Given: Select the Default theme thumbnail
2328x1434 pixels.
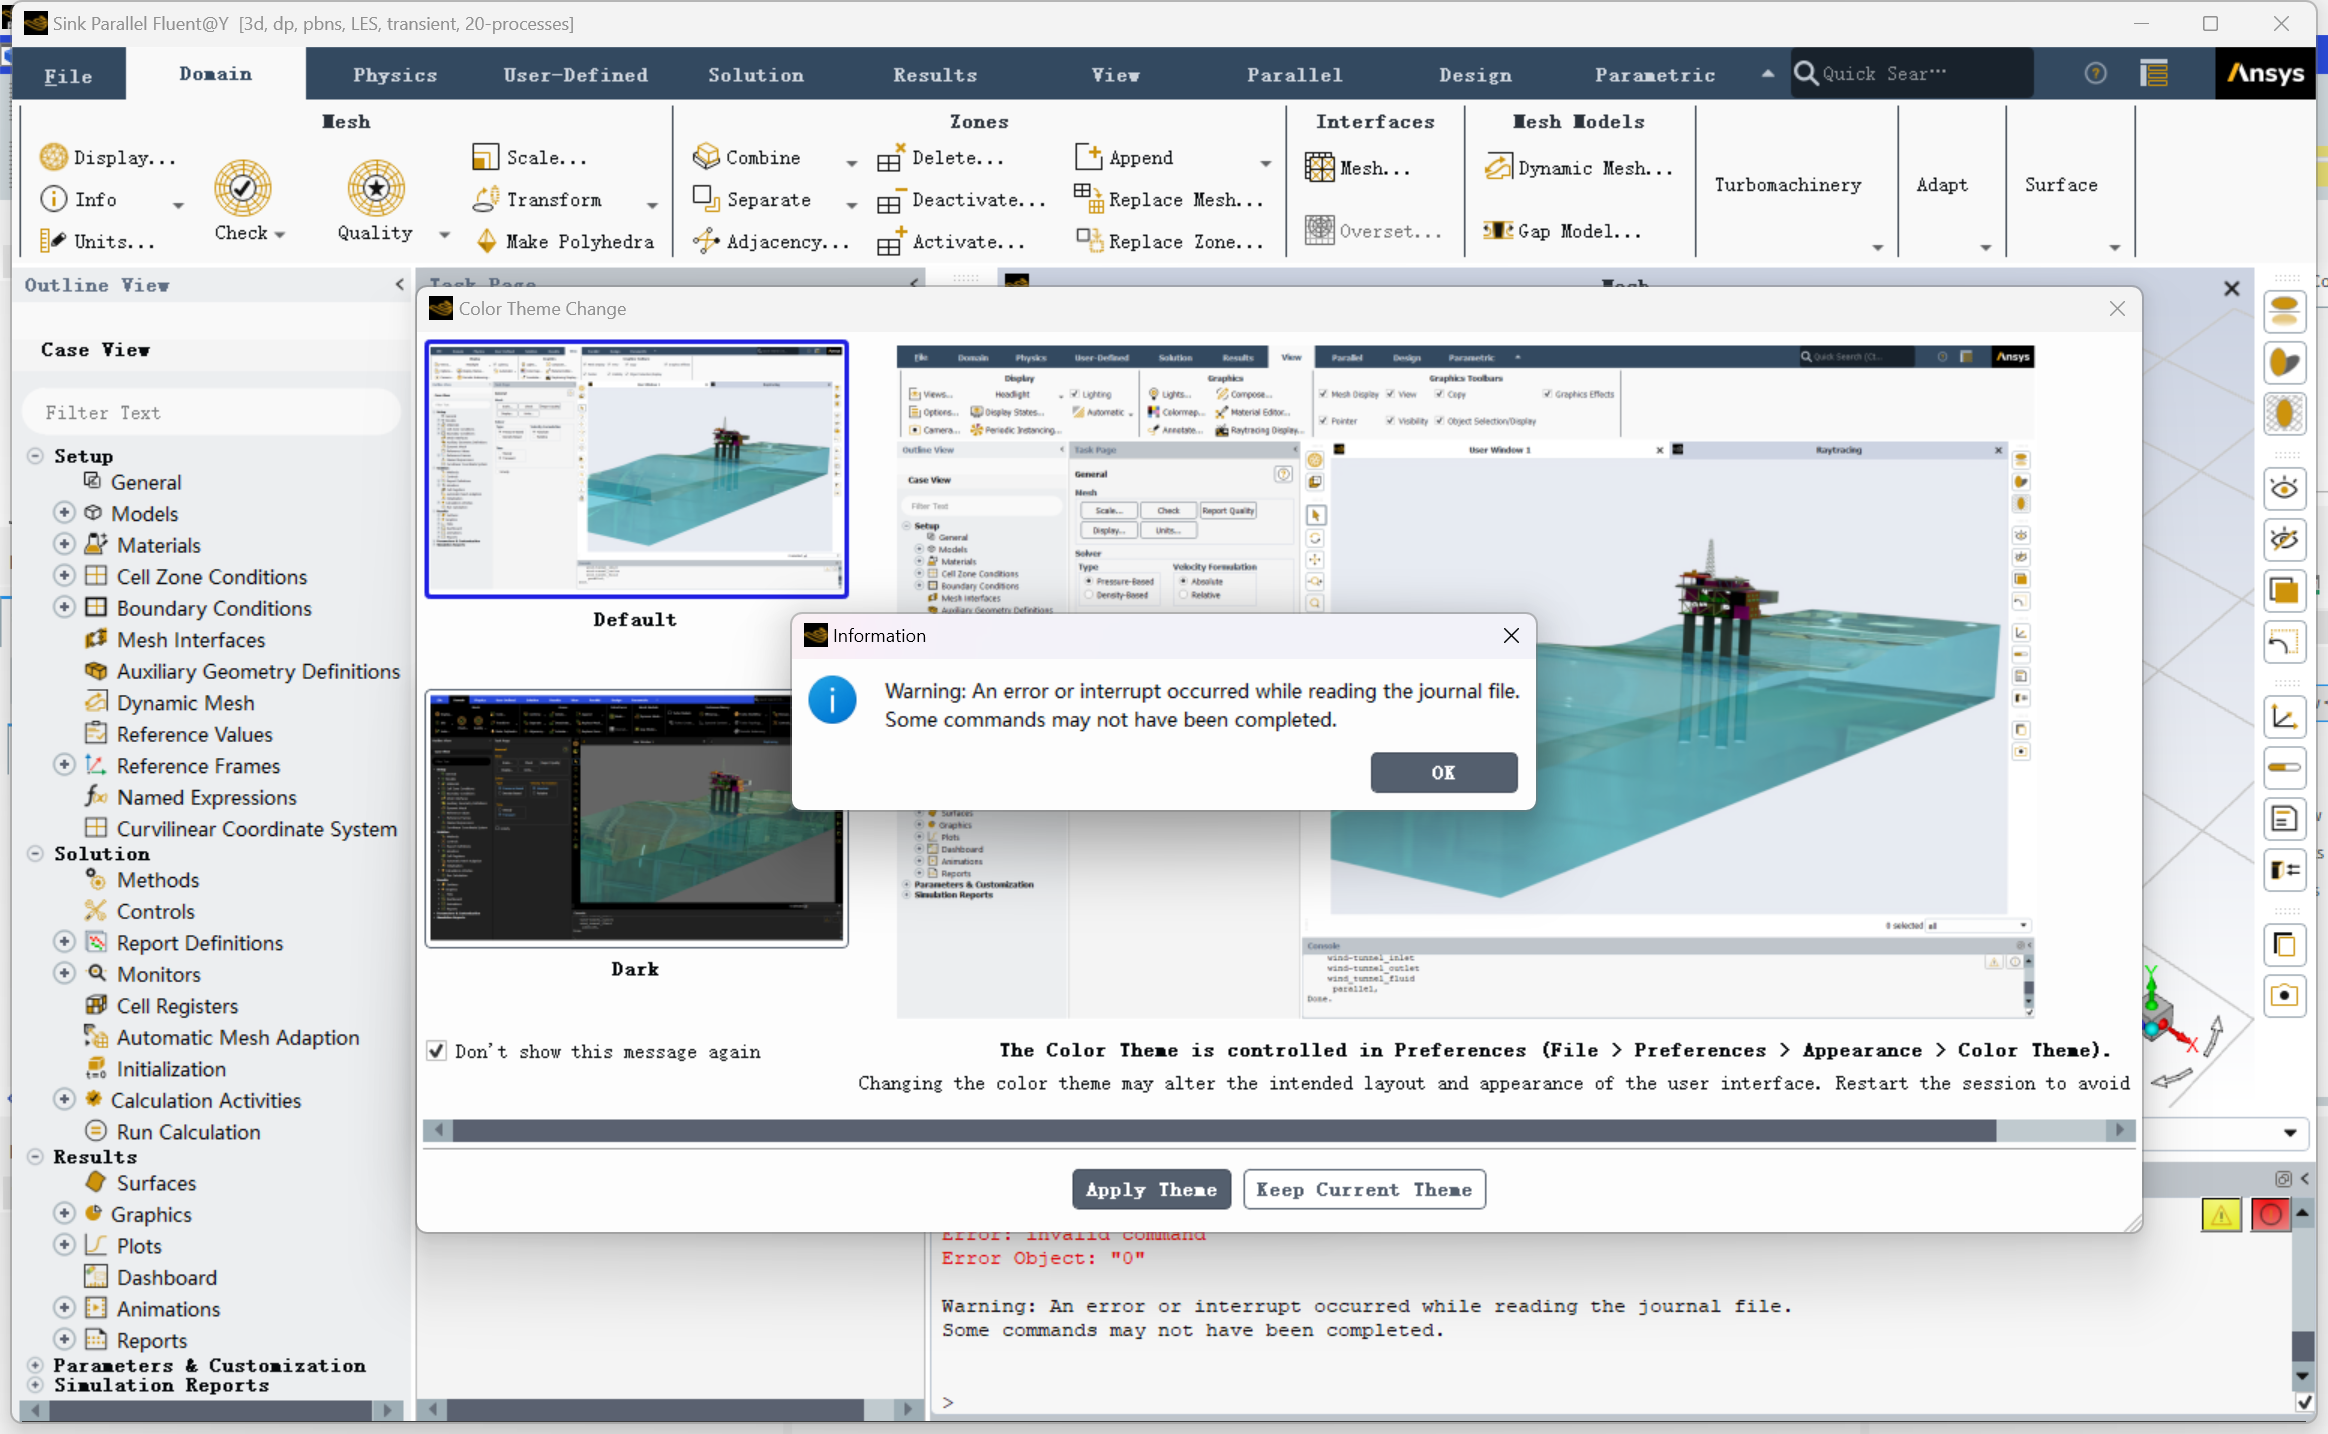Looking at the screenshot, I should click(x=636, y=469).
